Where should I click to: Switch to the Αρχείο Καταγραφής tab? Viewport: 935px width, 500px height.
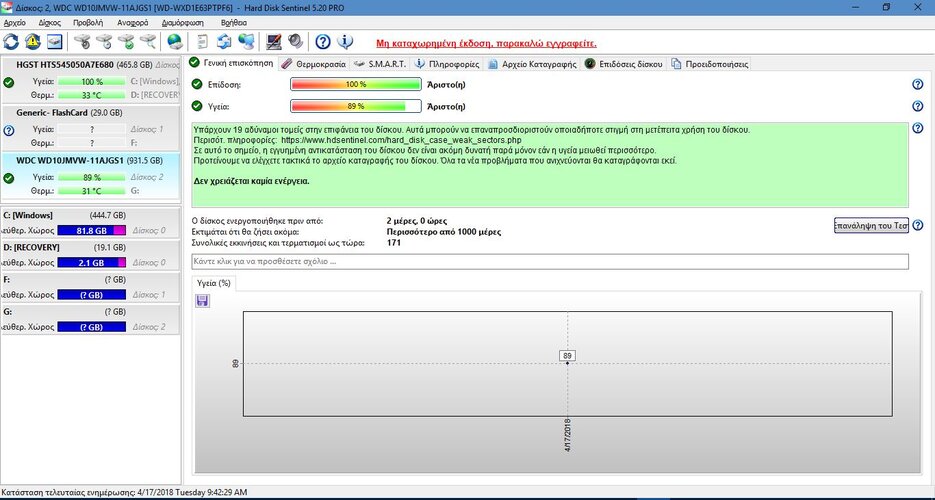point(532,64)
